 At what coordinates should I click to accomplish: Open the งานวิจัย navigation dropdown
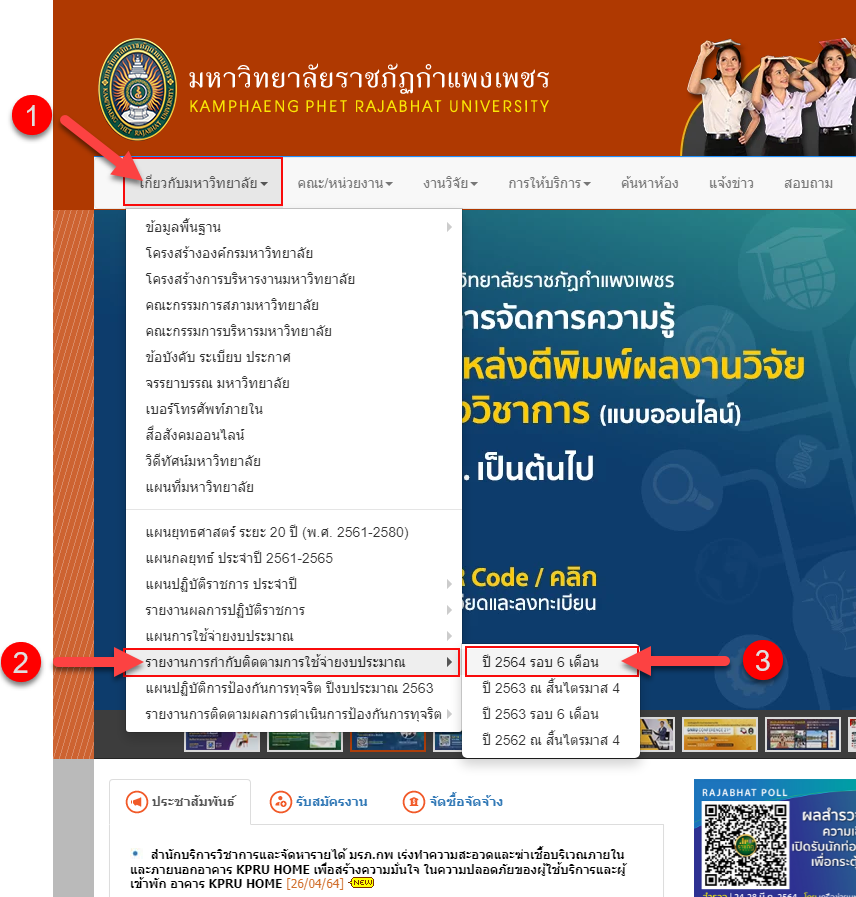450,184
